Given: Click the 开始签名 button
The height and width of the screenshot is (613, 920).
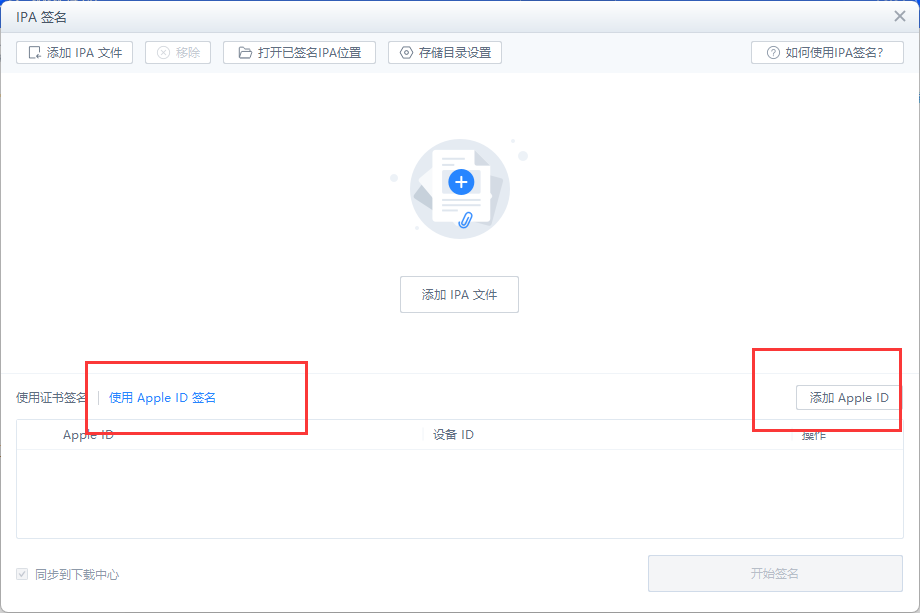Looking at the screenshot, I should tap(775, 574).
